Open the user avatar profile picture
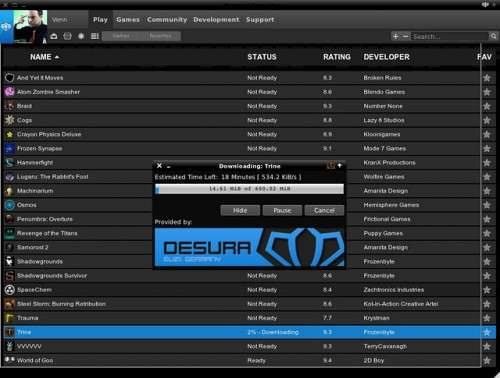This screenshot has height=378, width=500. pos(30,27)
